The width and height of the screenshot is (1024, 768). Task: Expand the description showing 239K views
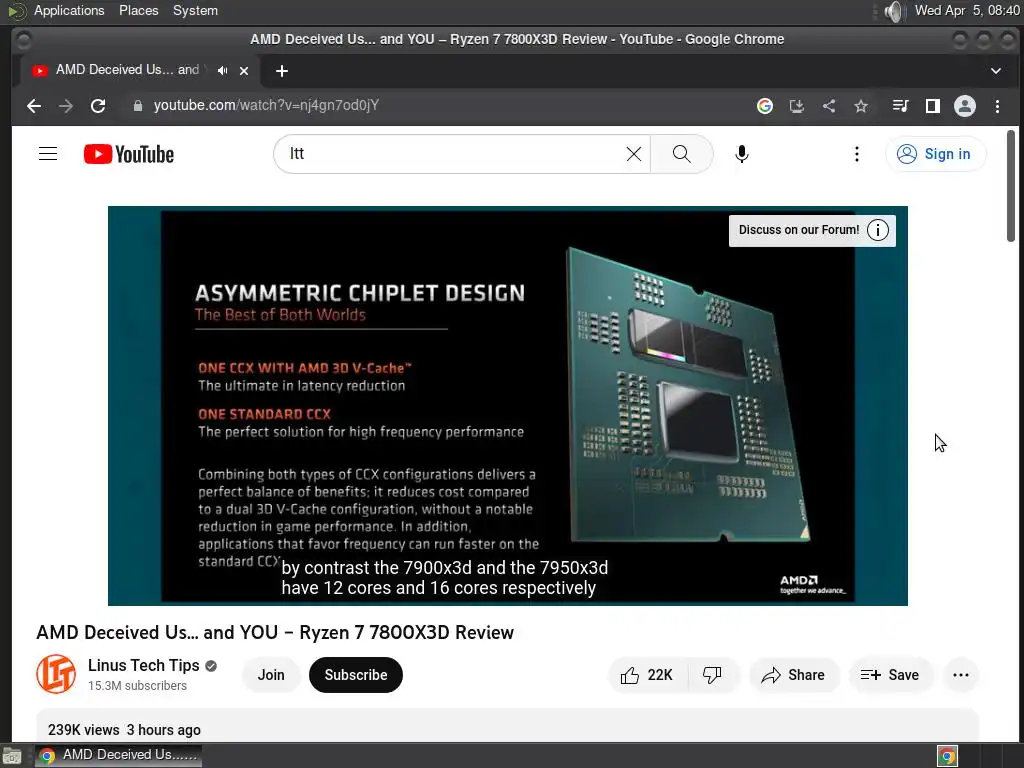(x=507, y=725)
